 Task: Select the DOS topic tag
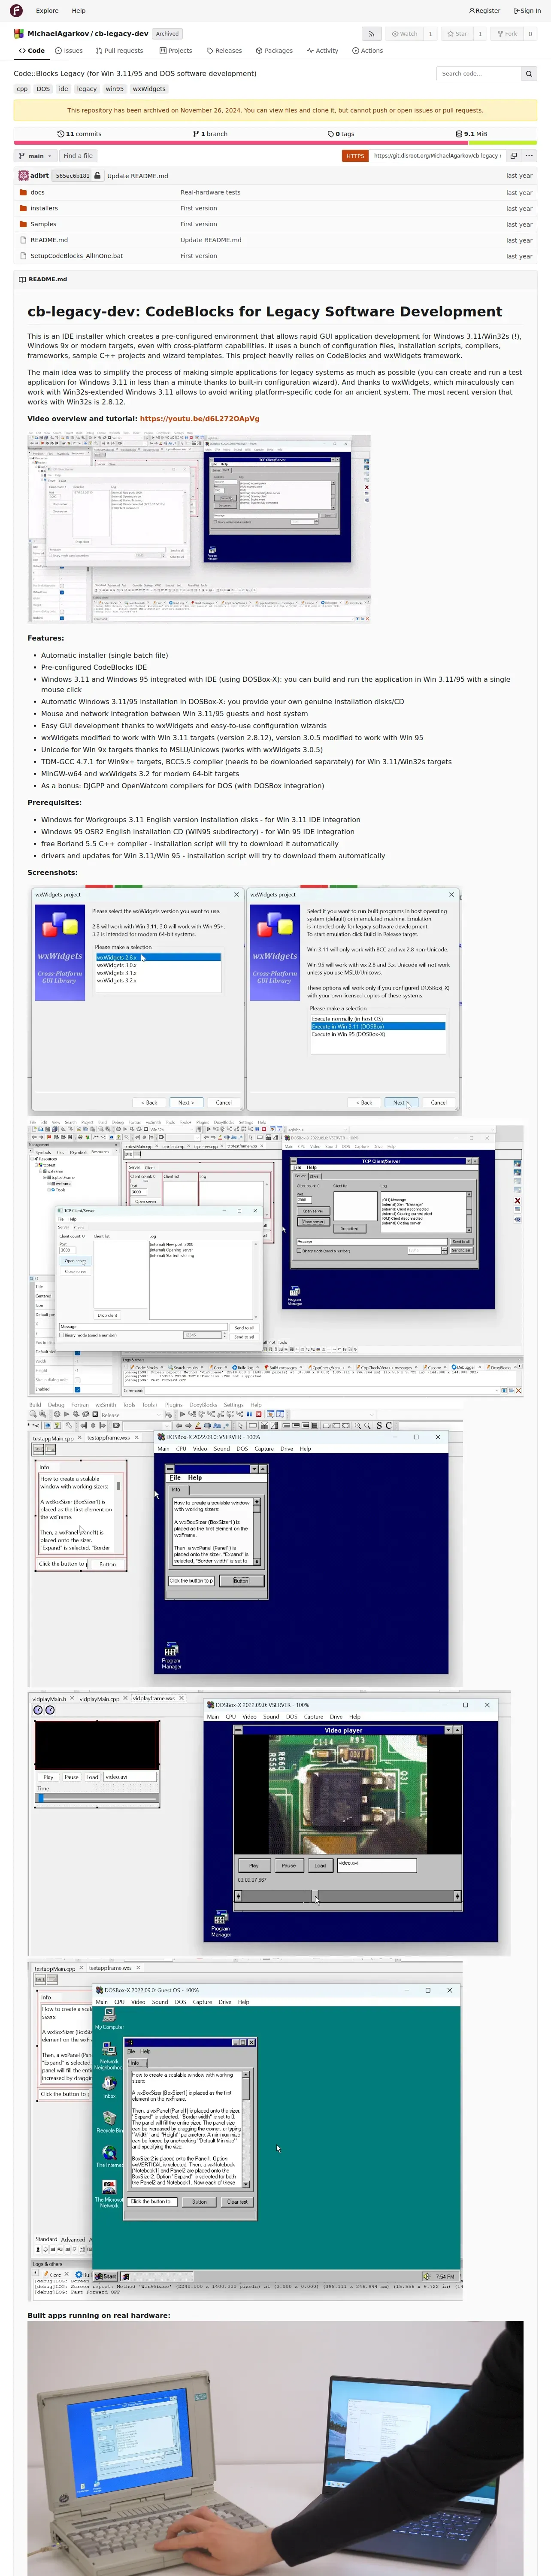click(x=43, y=89)
